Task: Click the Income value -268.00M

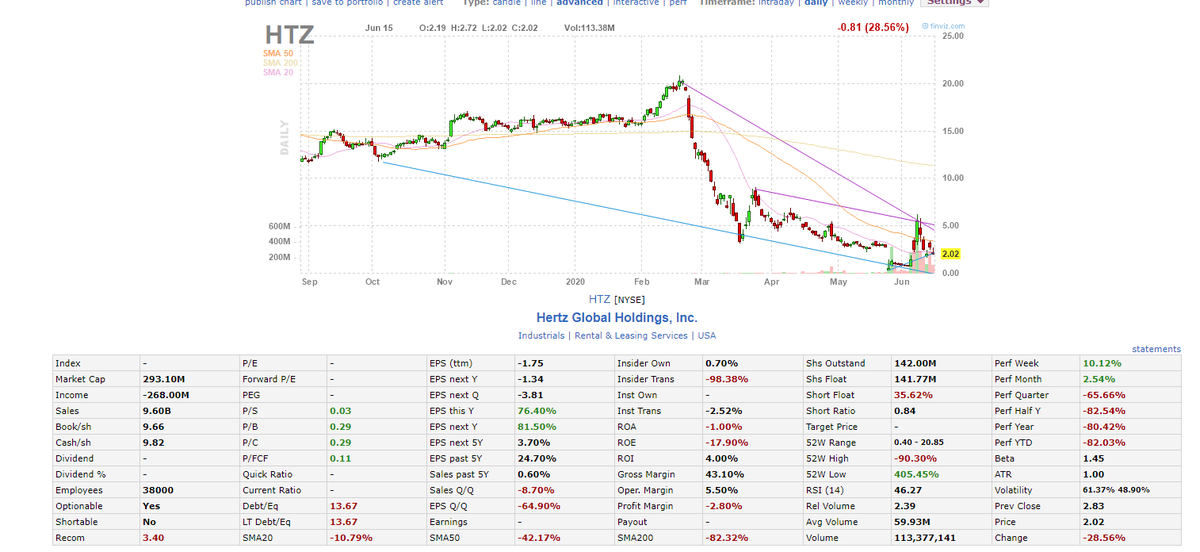Action: [166, 395]
